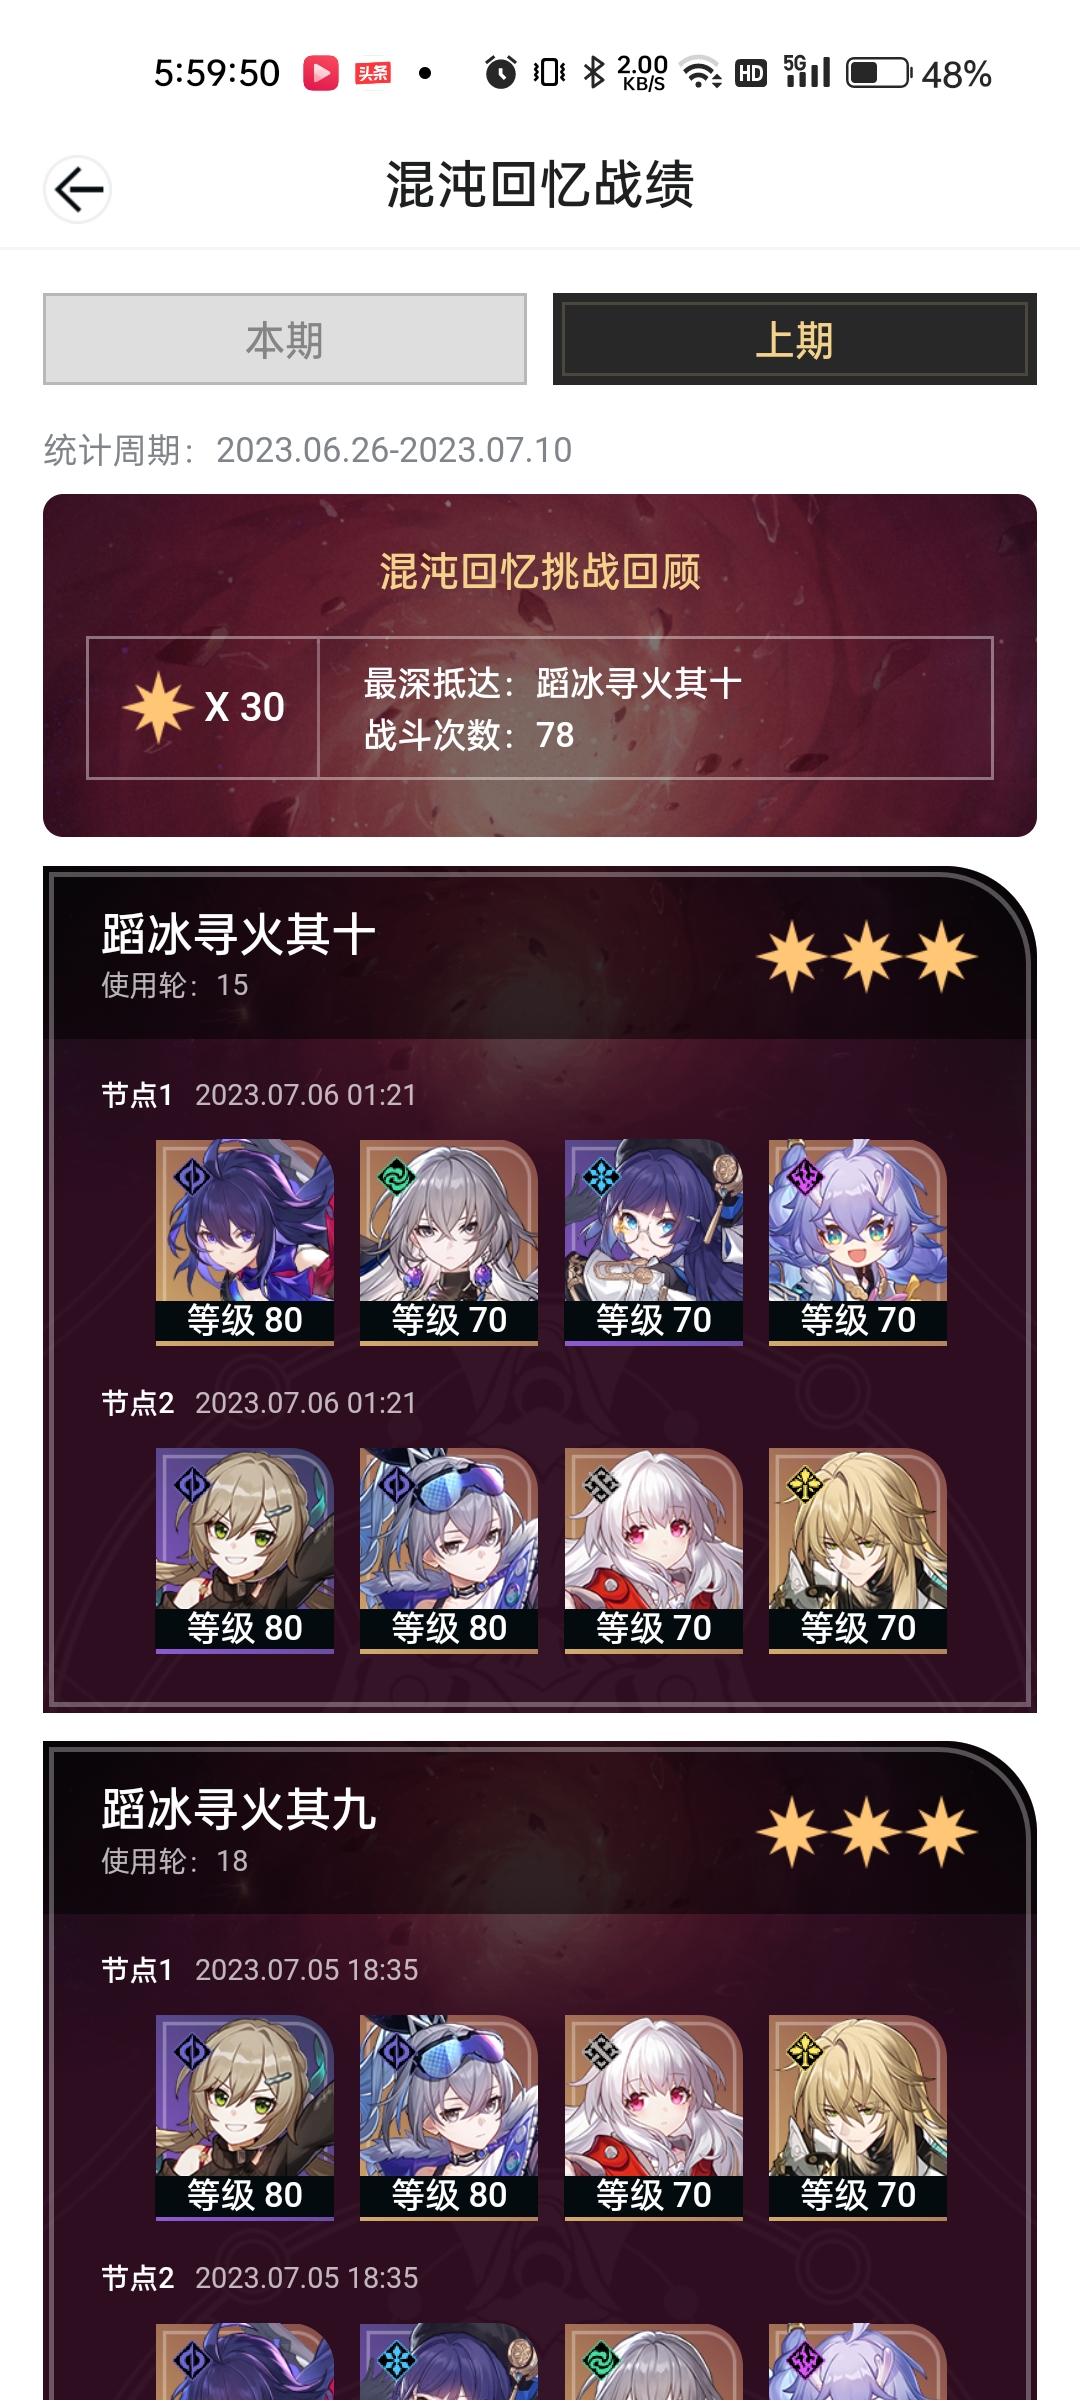Tap blonde imaginary-element character in 其十 节点2
Viewport: 1080px width, 2400px height.
[858, 1550]
